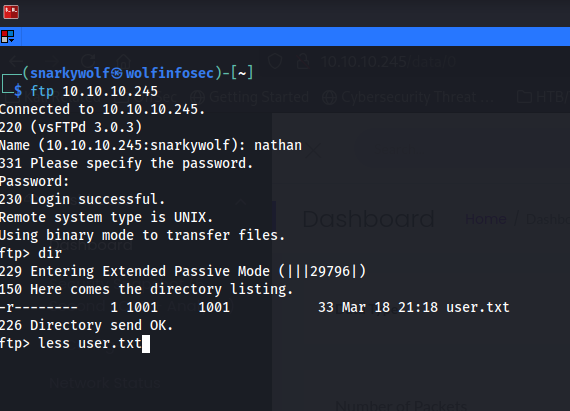
Task: Click the 'less user.txt' command prompt line
Action: point(75,343)
